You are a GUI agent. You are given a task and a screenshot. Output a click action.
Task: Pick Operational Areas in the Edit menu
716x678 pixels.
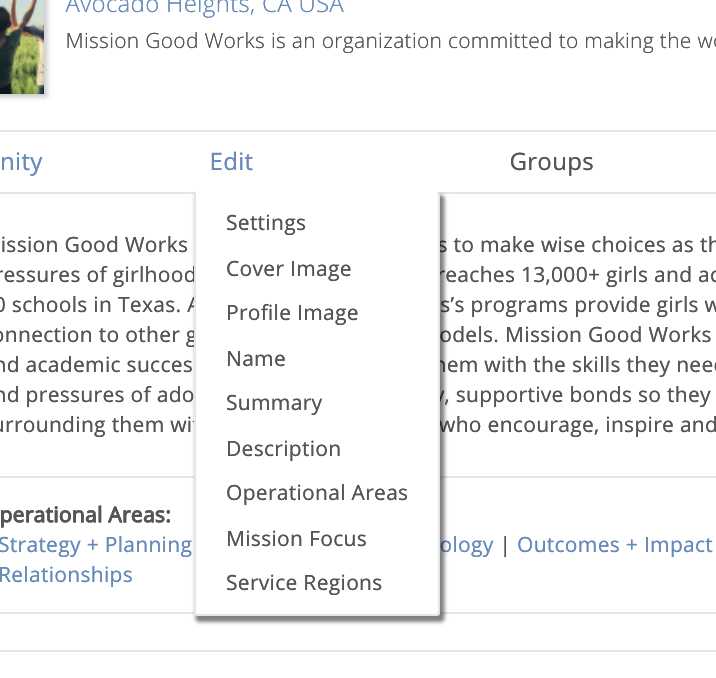point(317,493)
